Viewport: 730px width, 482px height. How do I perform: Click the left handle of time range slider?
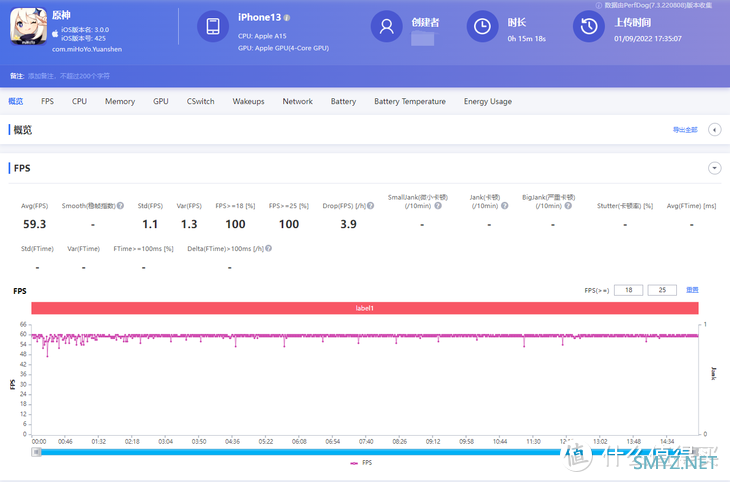(x=36, y=452)
